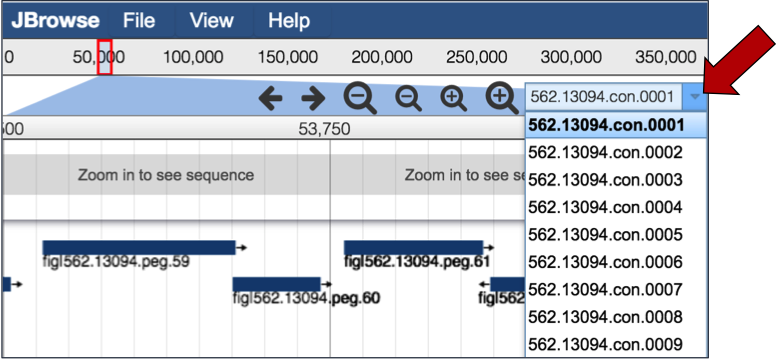The image size is (780, 364).
Task: Open the JBrowse File menu
Action: [x=140, y=20]
